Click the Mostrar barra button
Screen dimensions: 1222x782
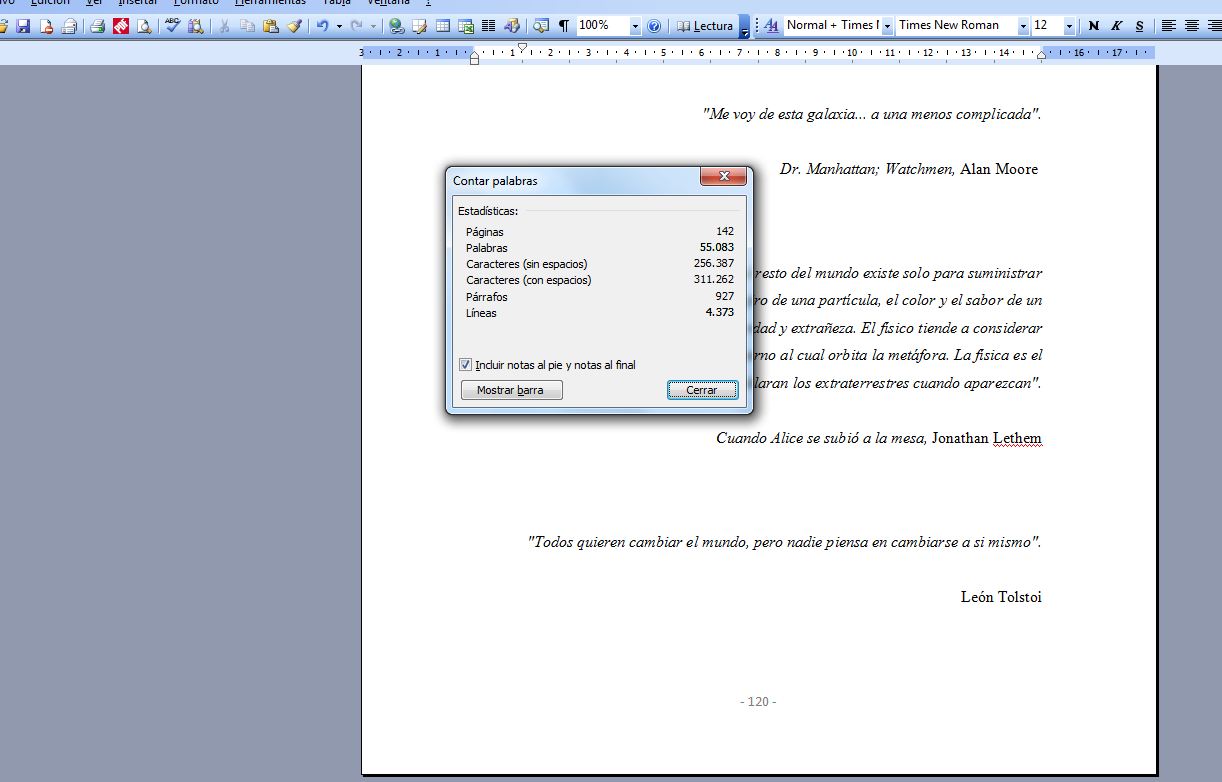click(x=511, y=390)
